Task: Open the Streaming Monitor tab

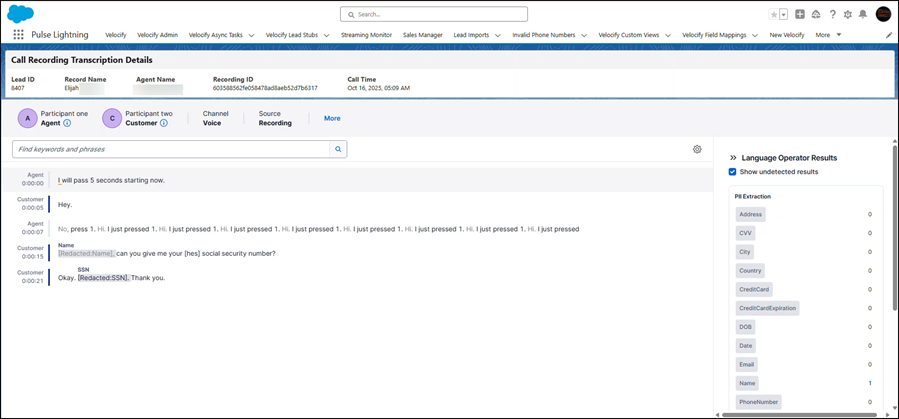Action: (x=366, y=35)
